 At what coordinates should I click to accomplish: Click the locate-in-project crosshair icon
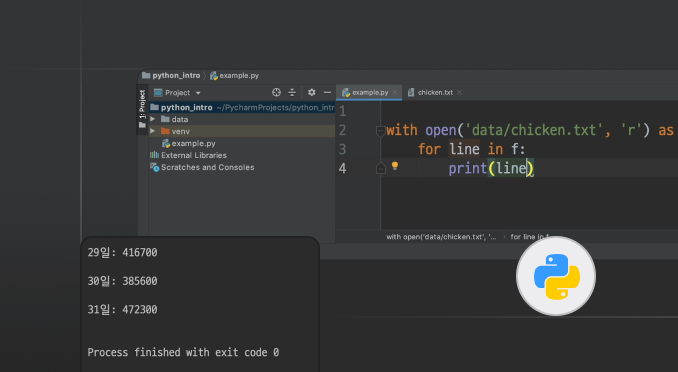pyautogui.click(x=276, y=92)
